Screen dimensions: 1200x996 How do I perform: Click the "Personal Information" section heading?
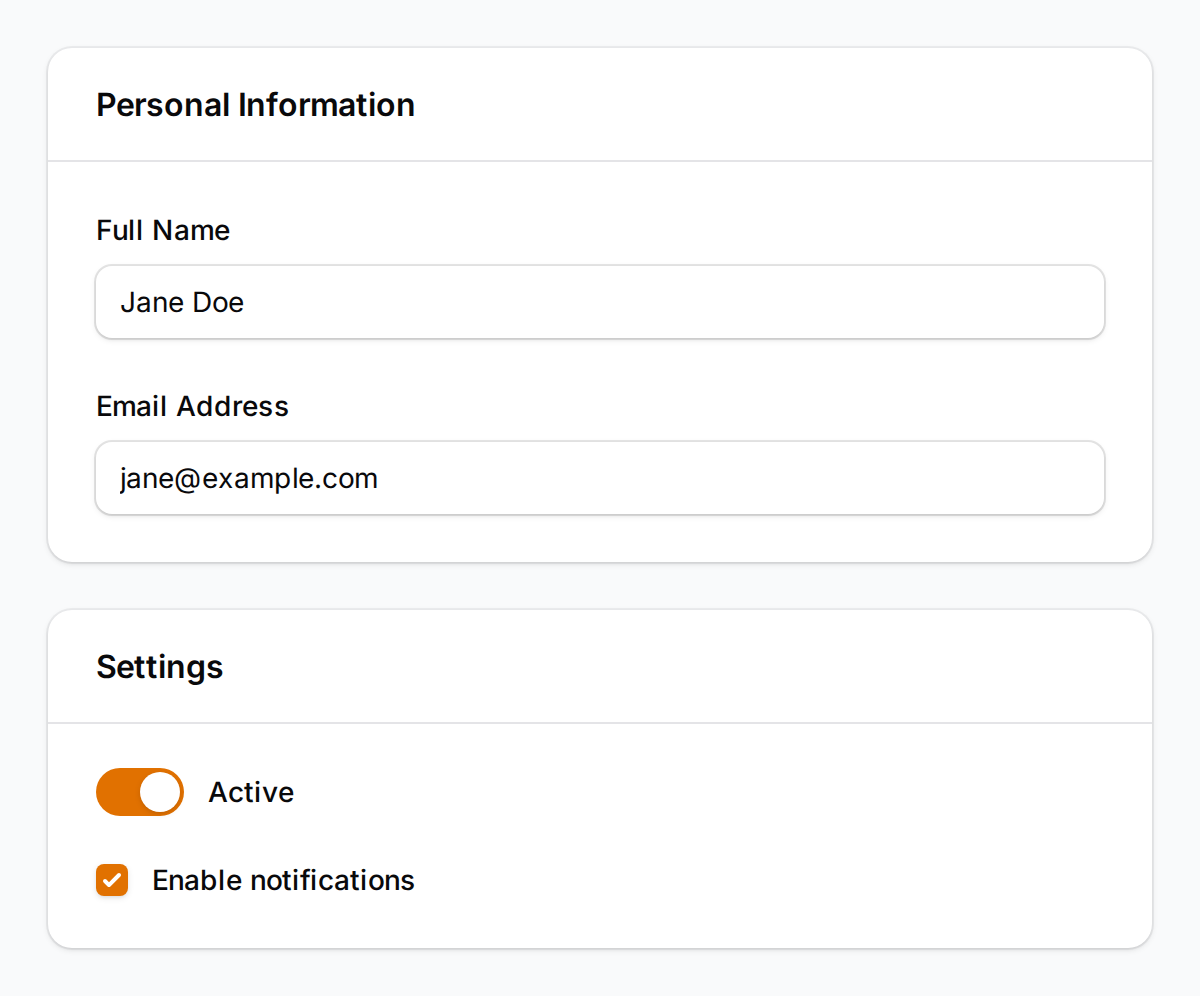[x=255, y=105]
